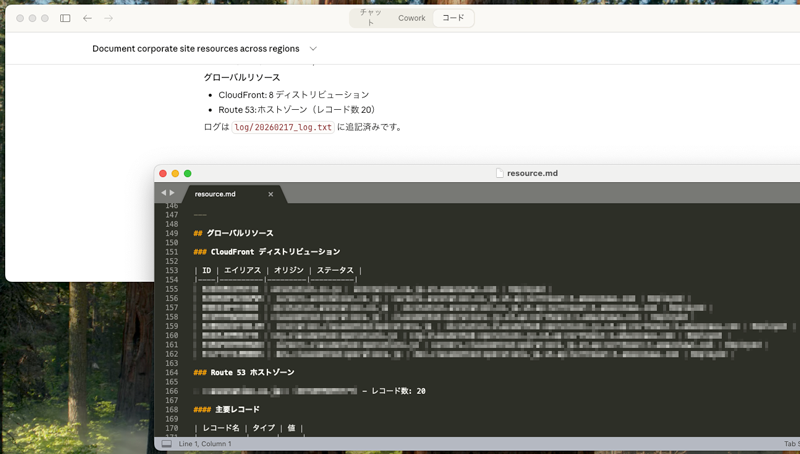Click Line 1, Column 1 status indicator
The height and width of the screenshot is (454, 800).
pos(205,443)
